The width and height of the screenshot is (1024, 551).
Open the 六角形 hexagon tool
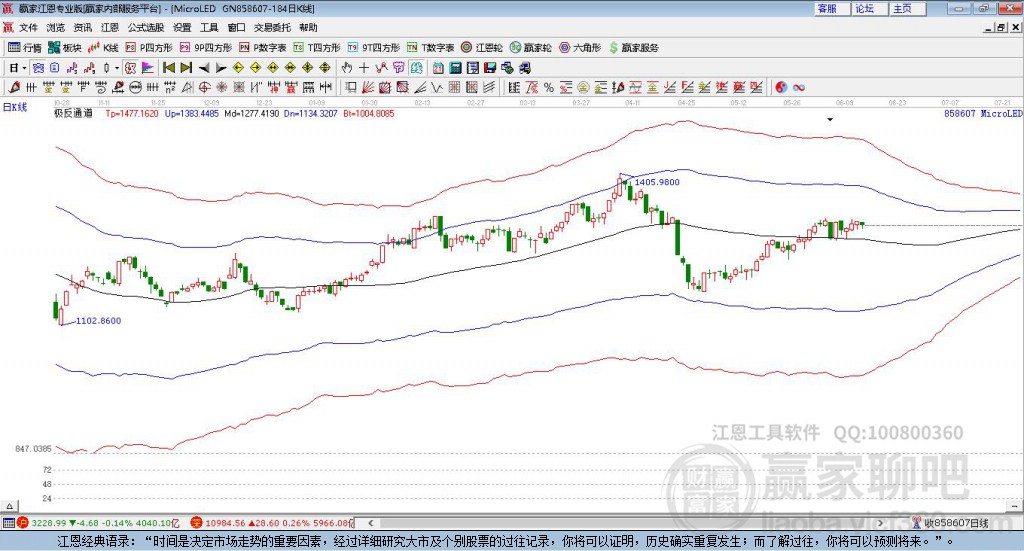[x=580, y=48]
